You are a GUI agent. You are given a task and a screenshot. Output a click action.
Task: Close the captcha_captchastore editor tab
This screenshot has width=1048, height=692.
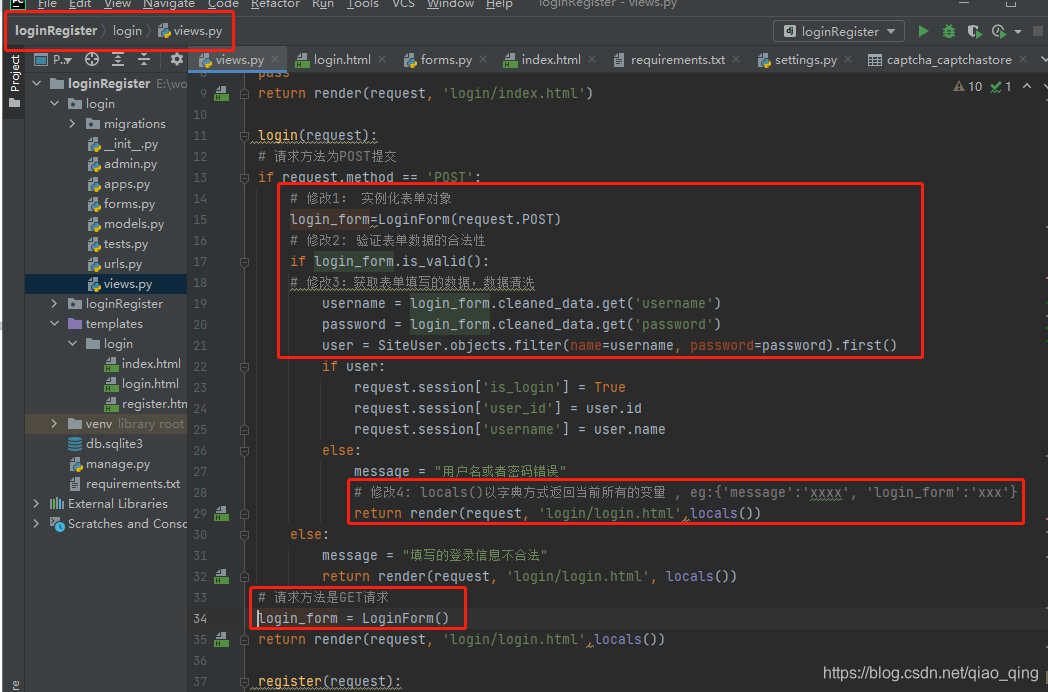pyautogui.click(x=1023, y=59)
